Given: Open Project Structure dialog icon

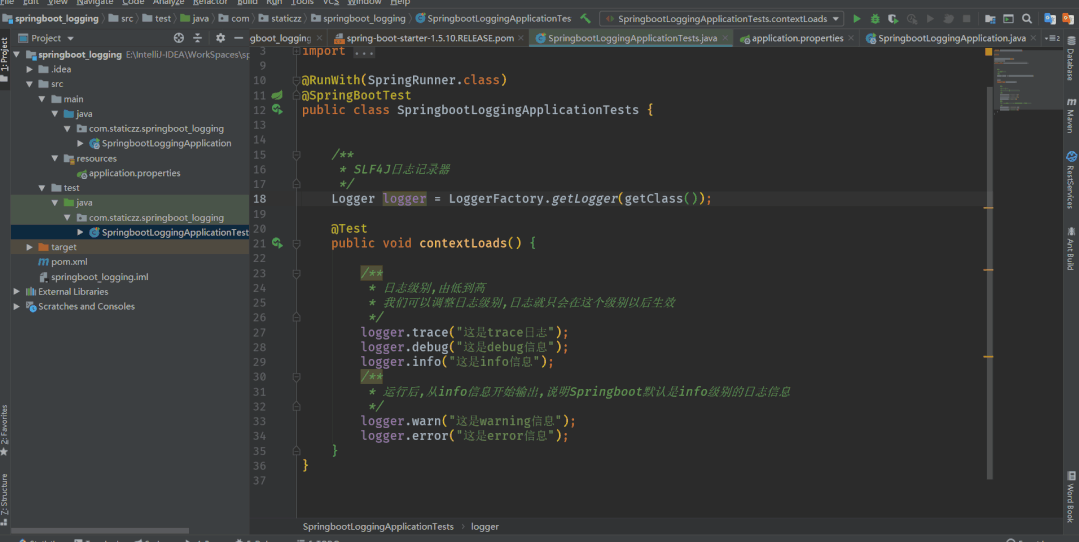Looking at the screenshot, I should click(990, 19).
